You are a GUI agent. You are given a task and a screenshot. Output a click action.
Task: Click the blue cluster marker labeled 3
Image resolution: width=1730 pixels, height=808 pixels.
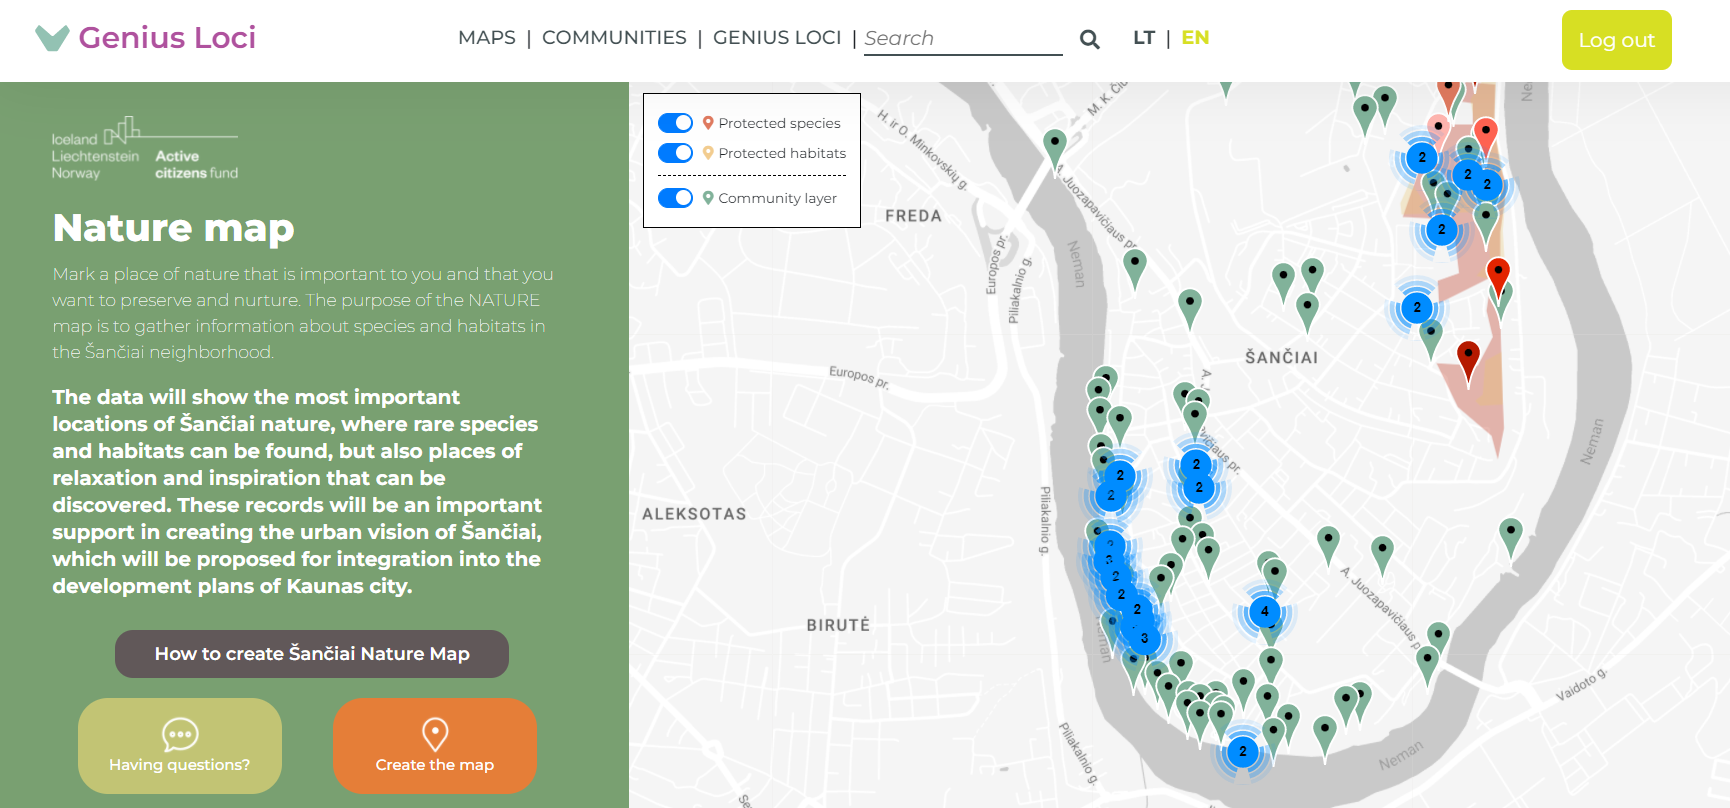coord(1144,638)
